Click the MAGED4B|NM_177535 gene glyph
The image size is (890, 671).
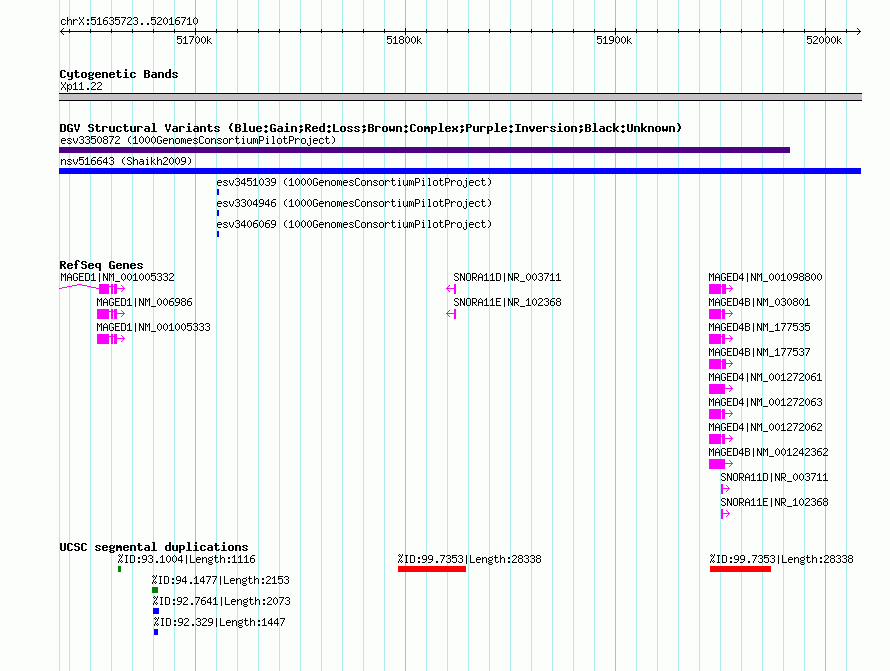click(721, 339)
